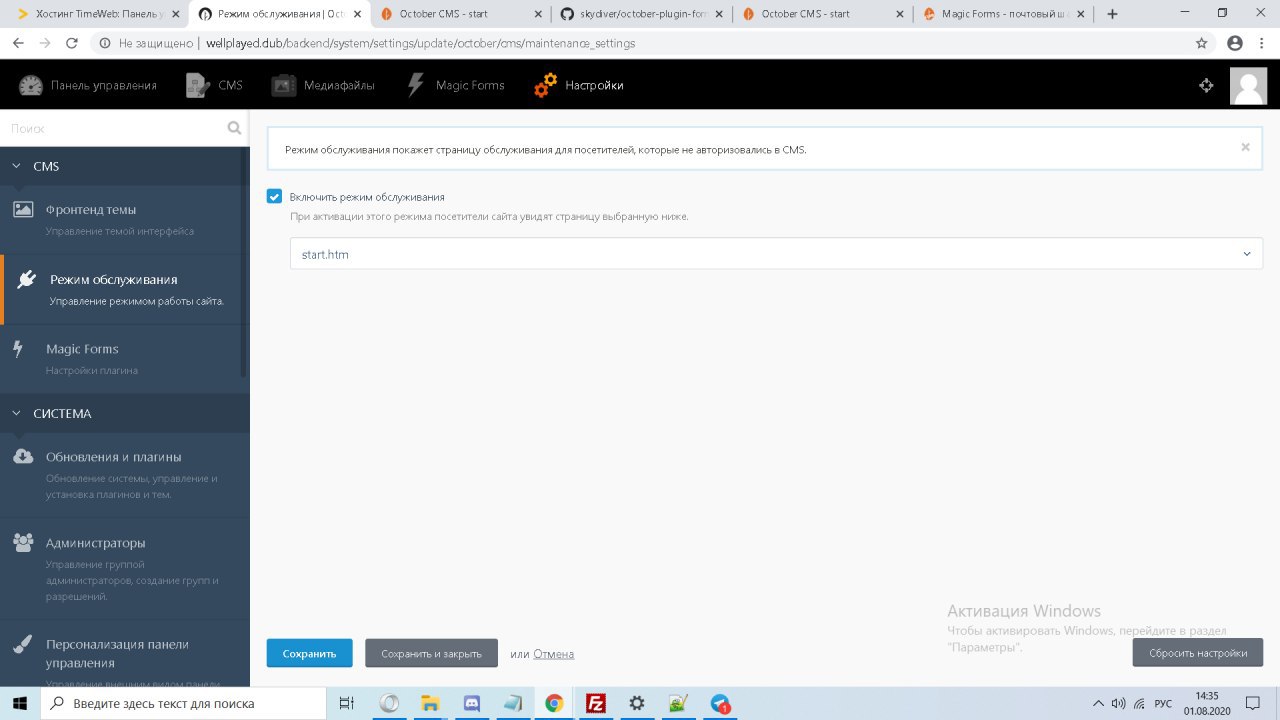Click the search magnifier icon in the sidebar
The width and height of the screenshot is (1280, 720).
pos(234,128)
